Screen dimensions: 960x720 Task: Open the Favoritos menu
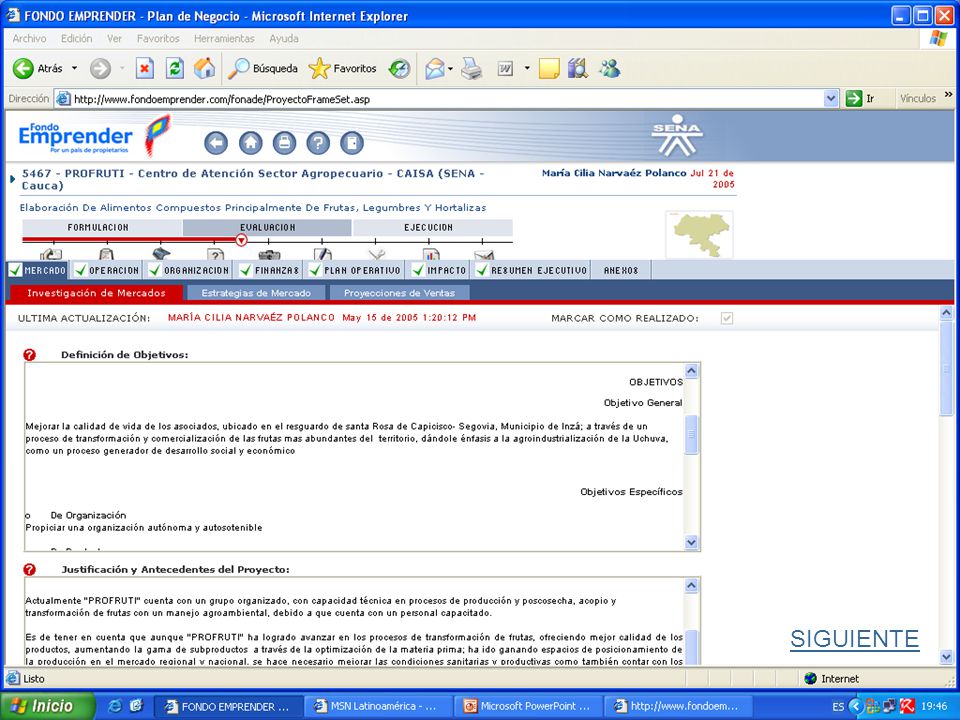point(158,39)
